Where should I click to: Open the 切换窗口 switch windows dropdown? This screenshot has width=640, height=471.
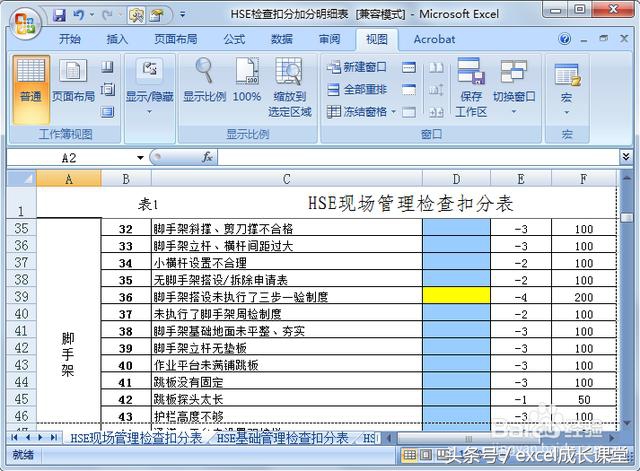[514, 85]
